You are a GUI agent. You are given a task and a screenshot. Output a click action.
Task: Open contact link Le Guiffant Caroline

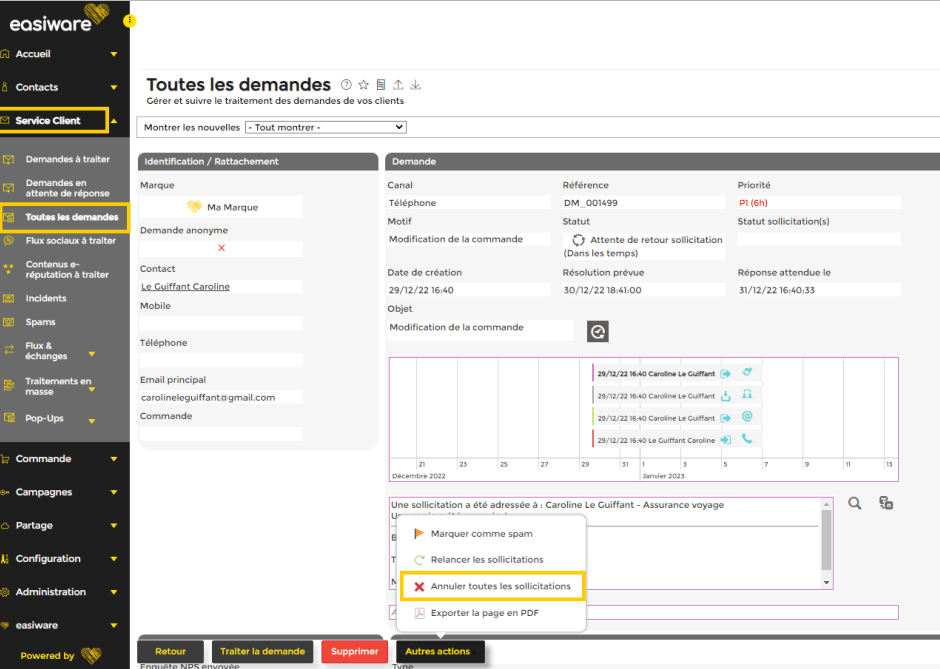[x=185, y=287]
